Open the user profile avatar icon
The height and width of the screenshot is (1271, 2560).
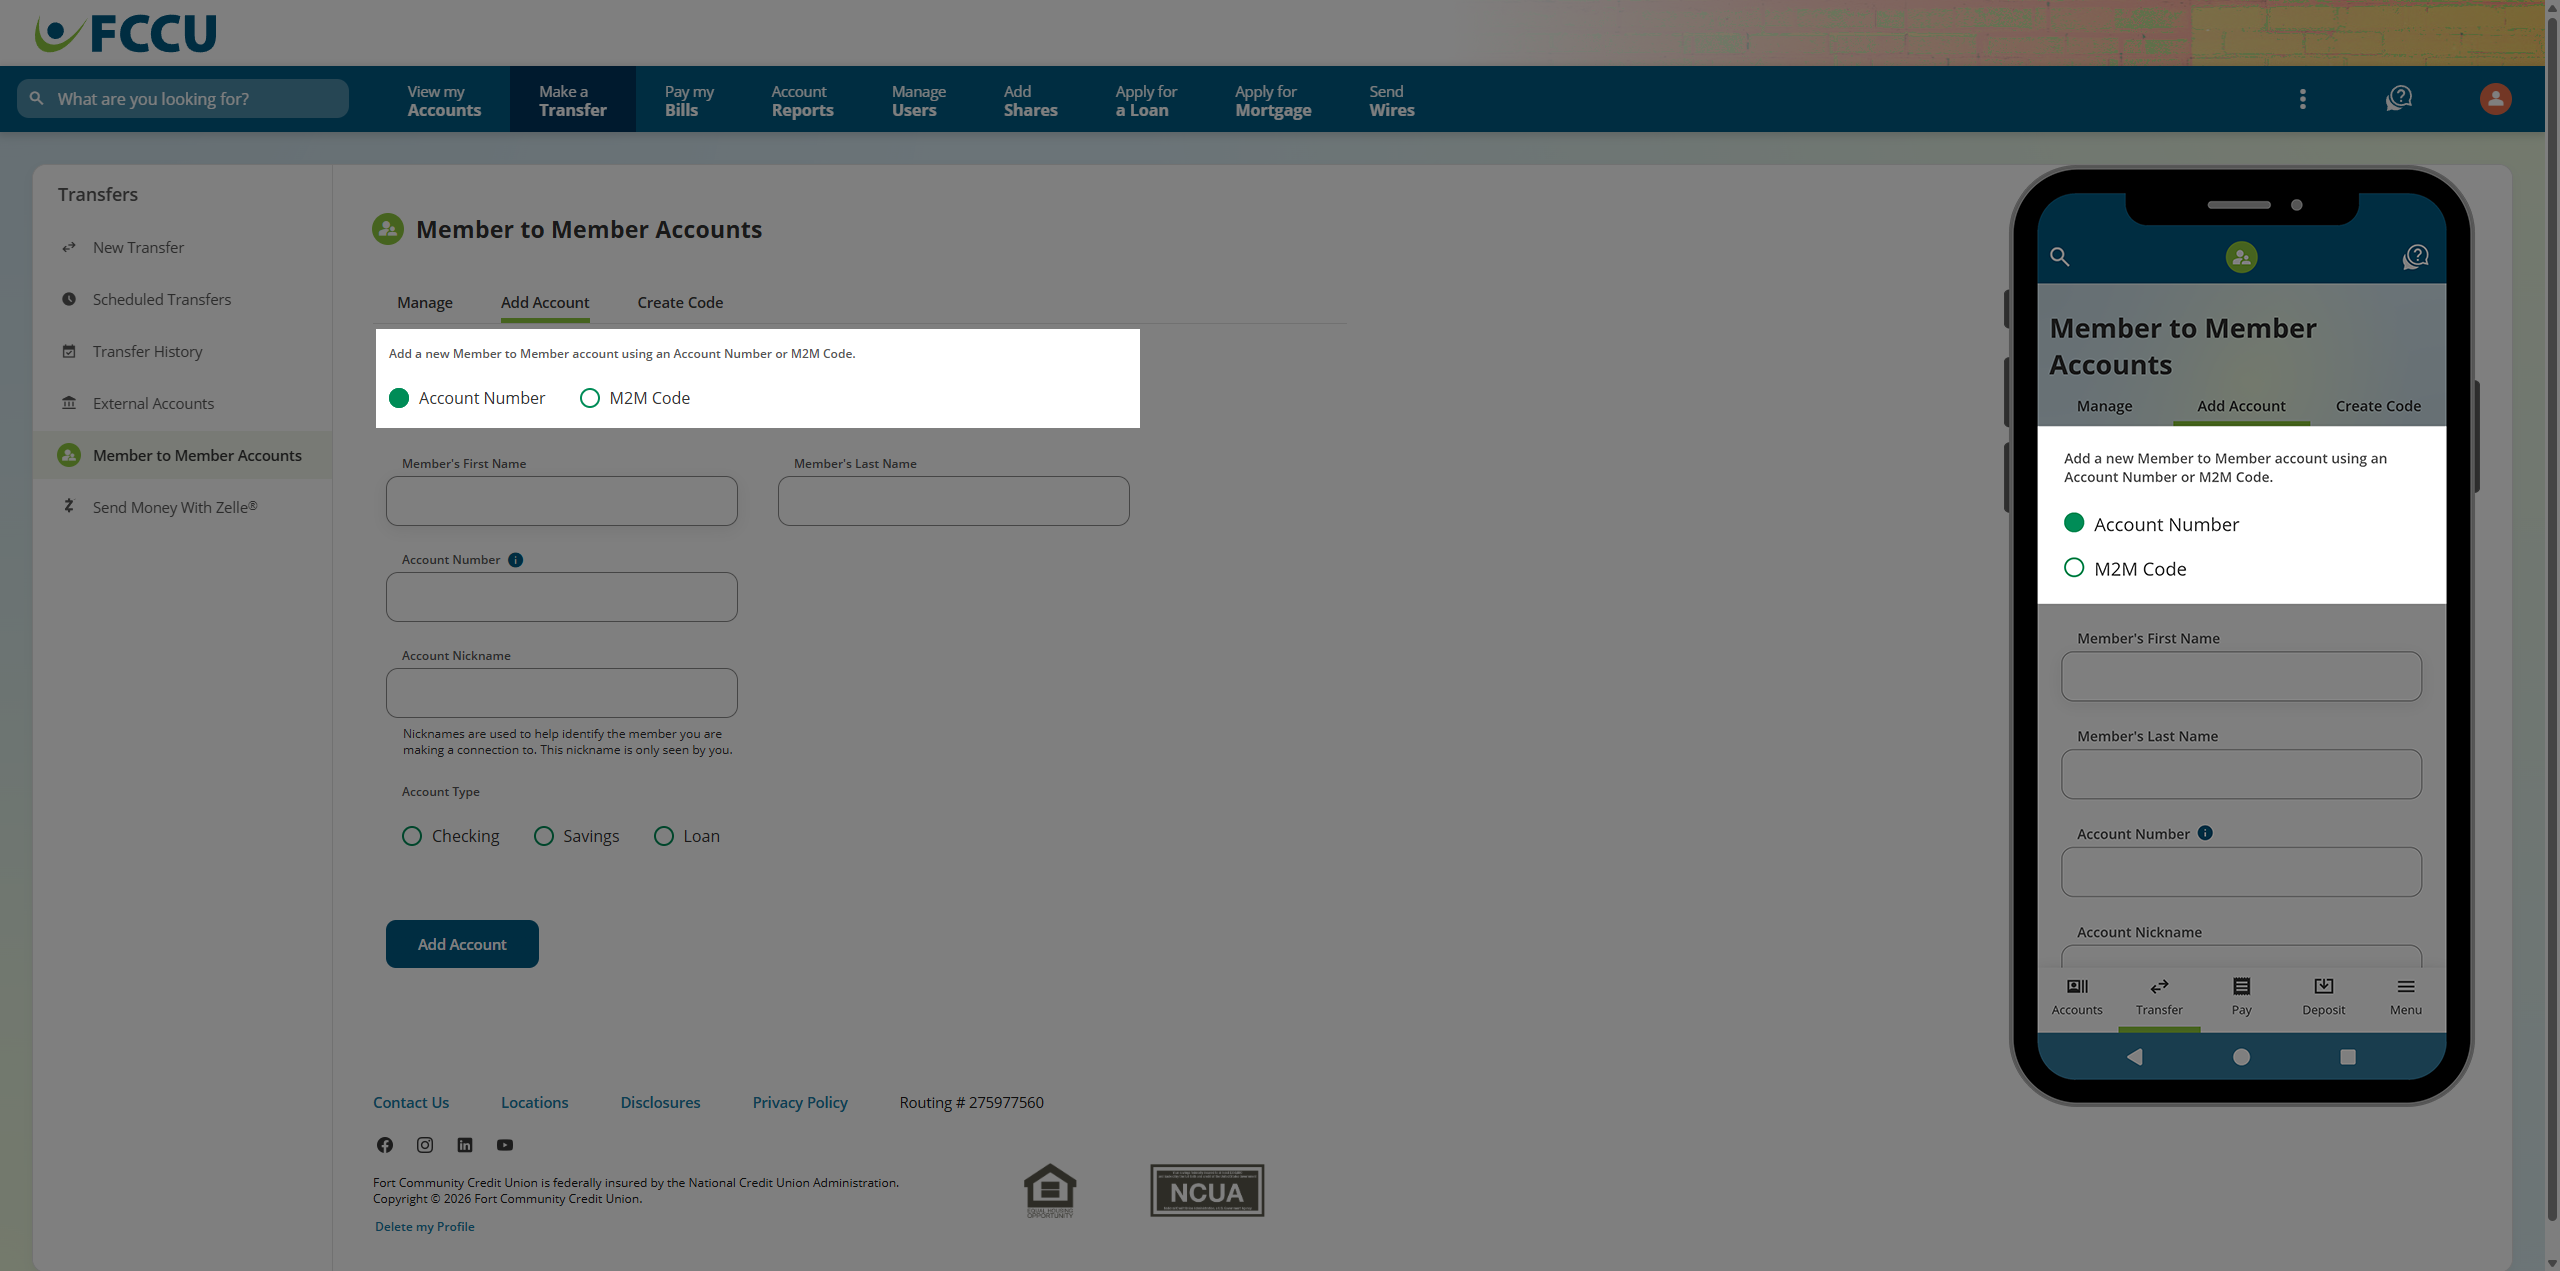pyautogui.click(x=2495, y=98)
